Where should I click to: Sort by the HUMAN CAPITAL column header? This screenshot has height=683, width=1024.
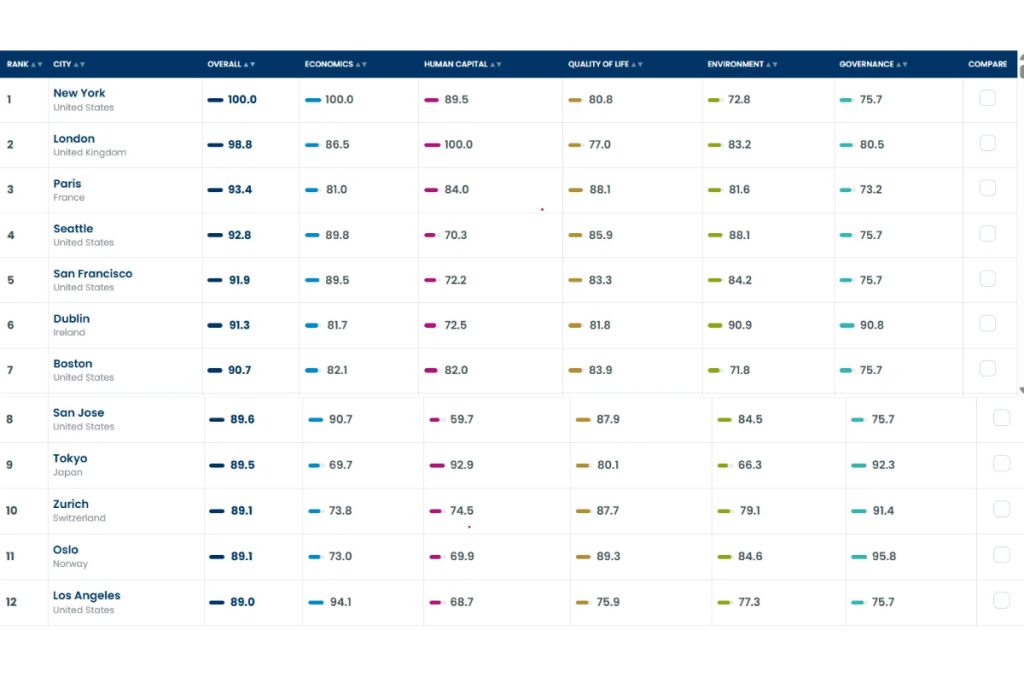coord(462,64)
